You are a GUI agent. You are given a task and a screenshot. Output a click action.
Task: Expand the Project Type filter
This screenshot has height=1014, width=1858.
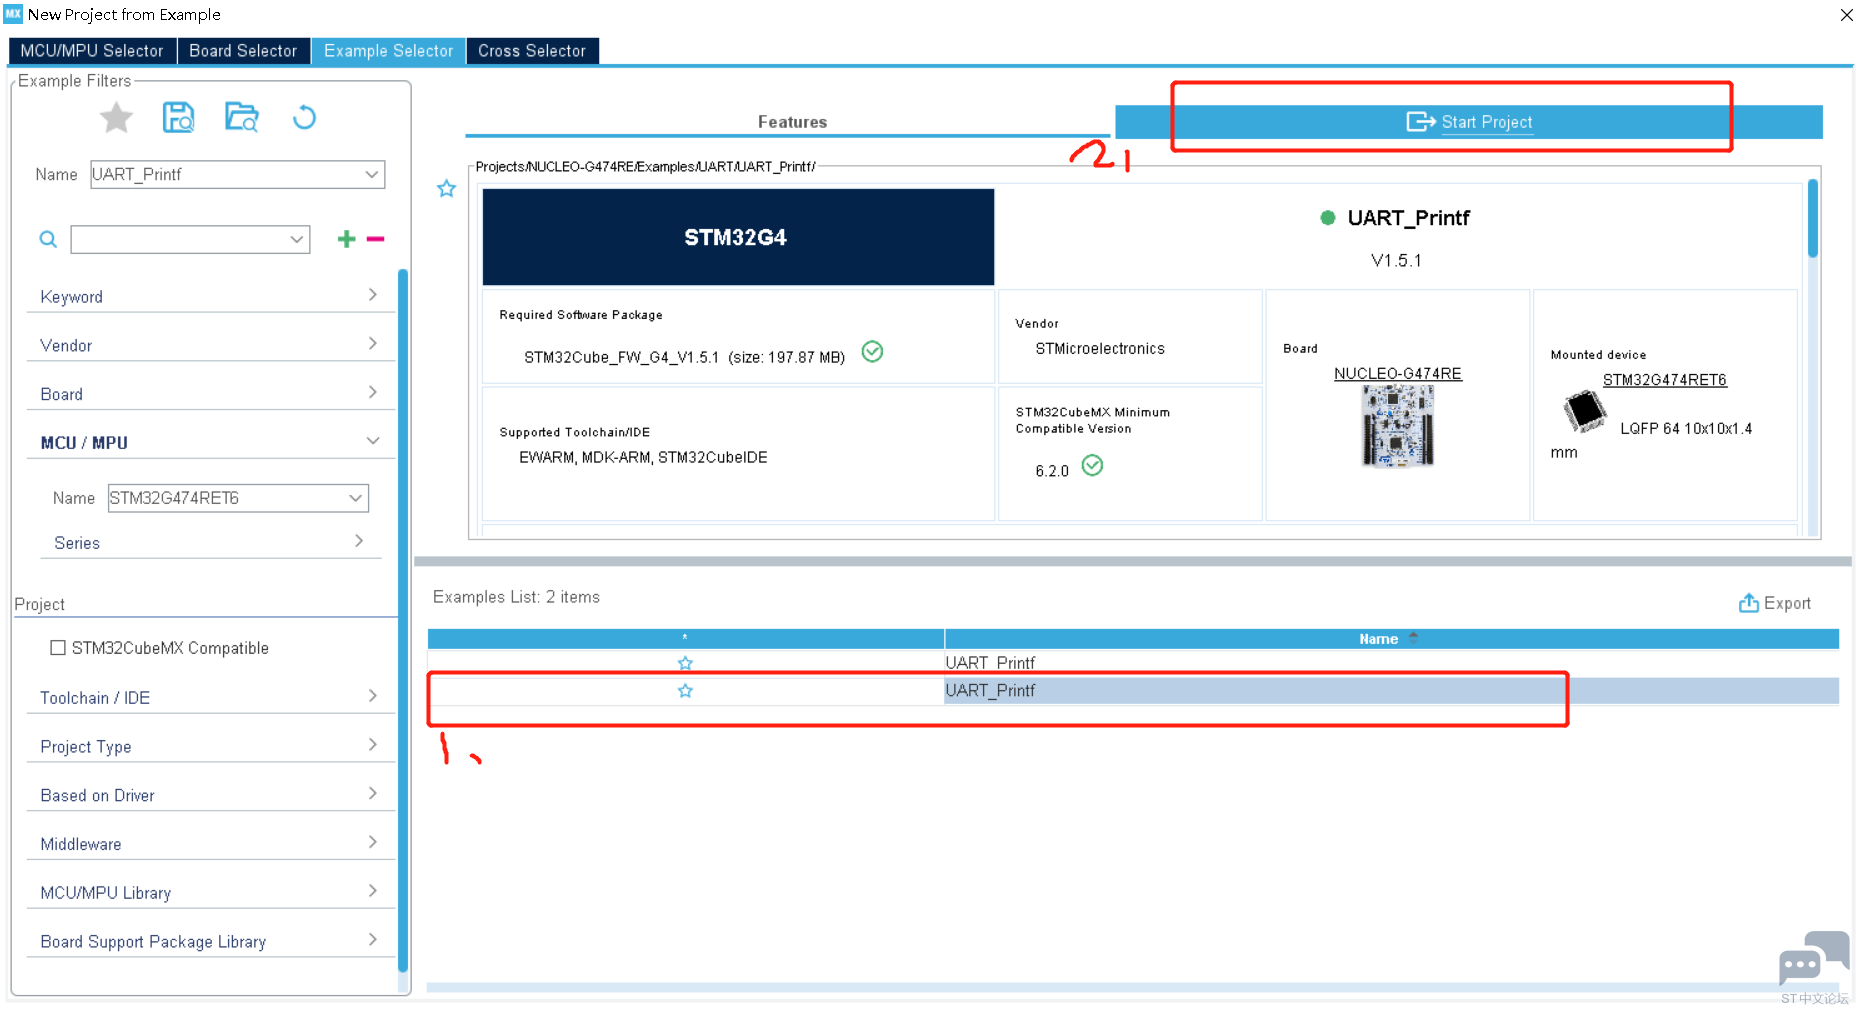210,747
